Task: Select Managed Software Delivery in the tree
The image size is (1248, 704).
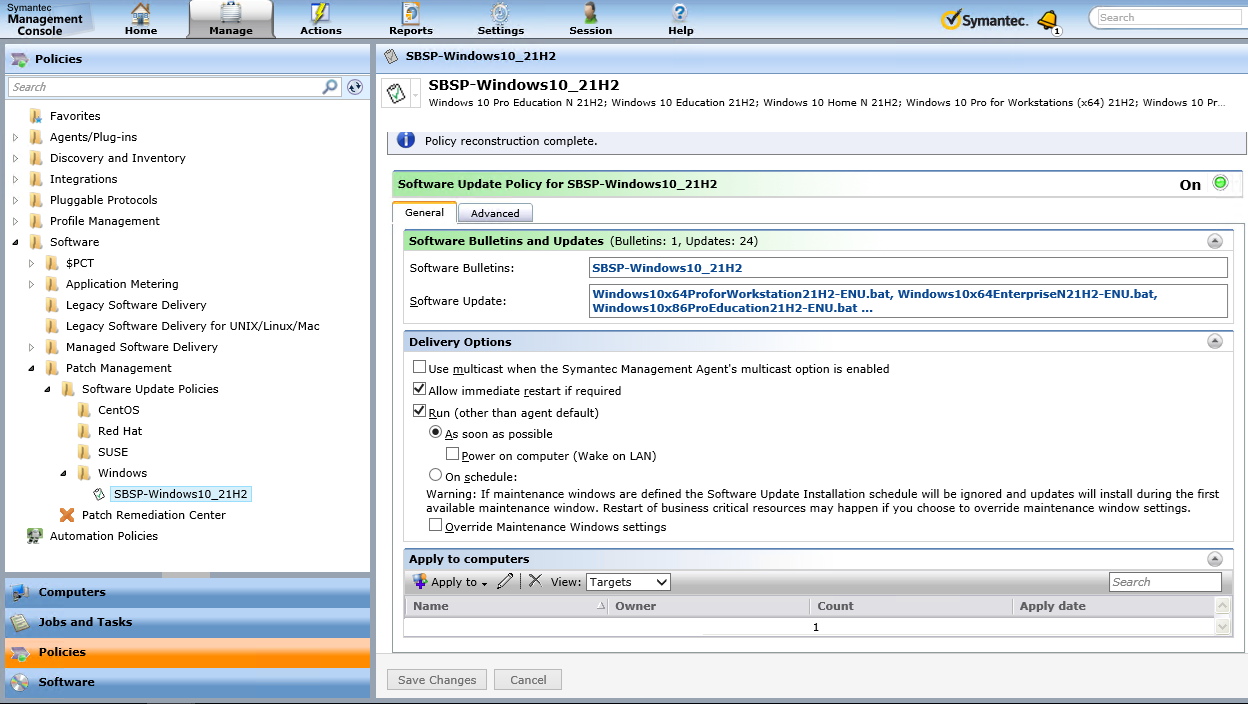Action: 142,347
